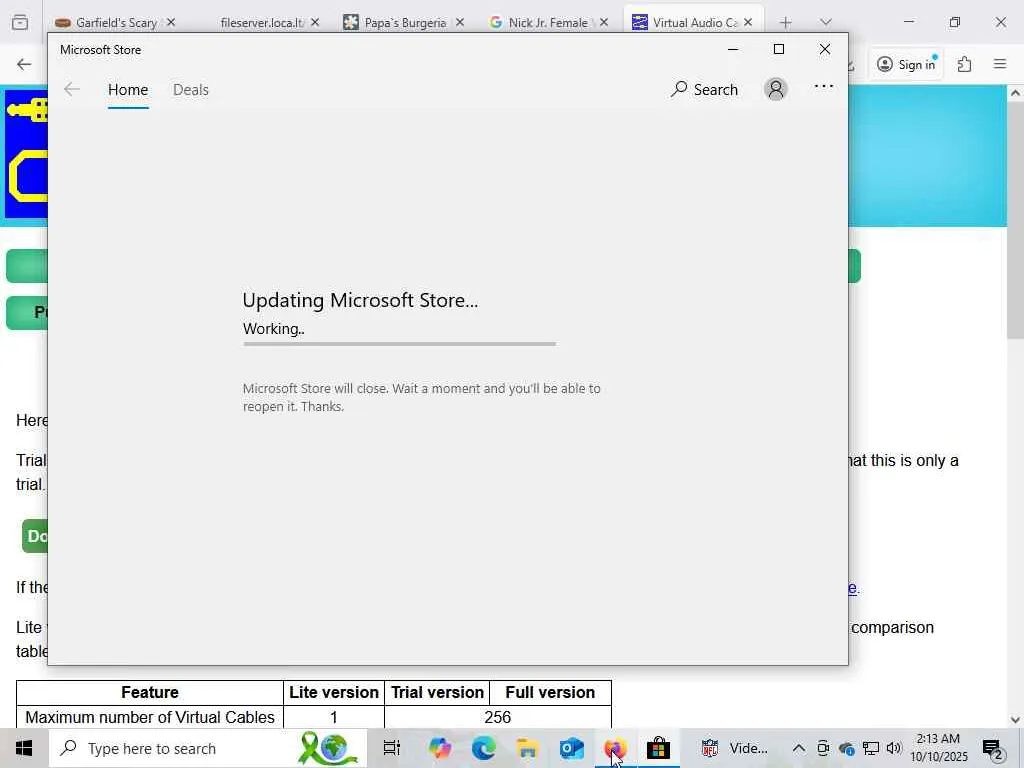Screen dimensions: 1024x768
Task: Click the scrollbar down arrow on page
Action: pyautogui.click(x=1015, y=720)
